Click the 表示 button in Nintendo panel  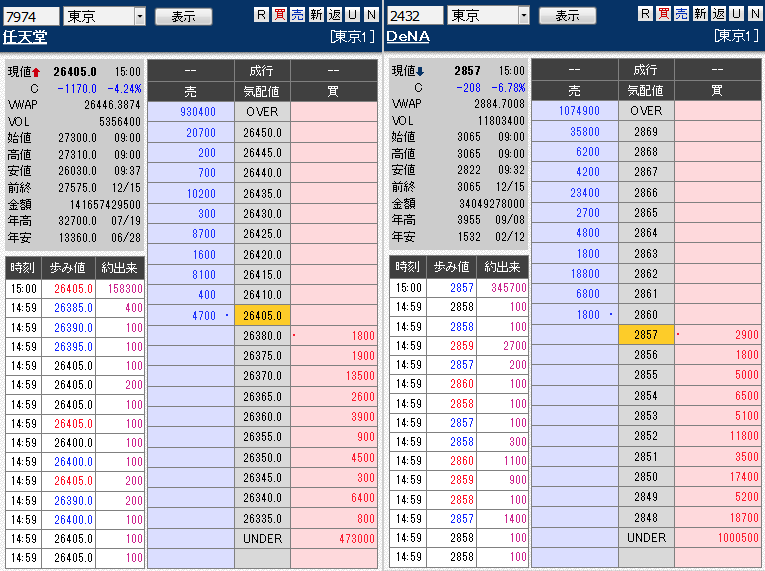183,17
